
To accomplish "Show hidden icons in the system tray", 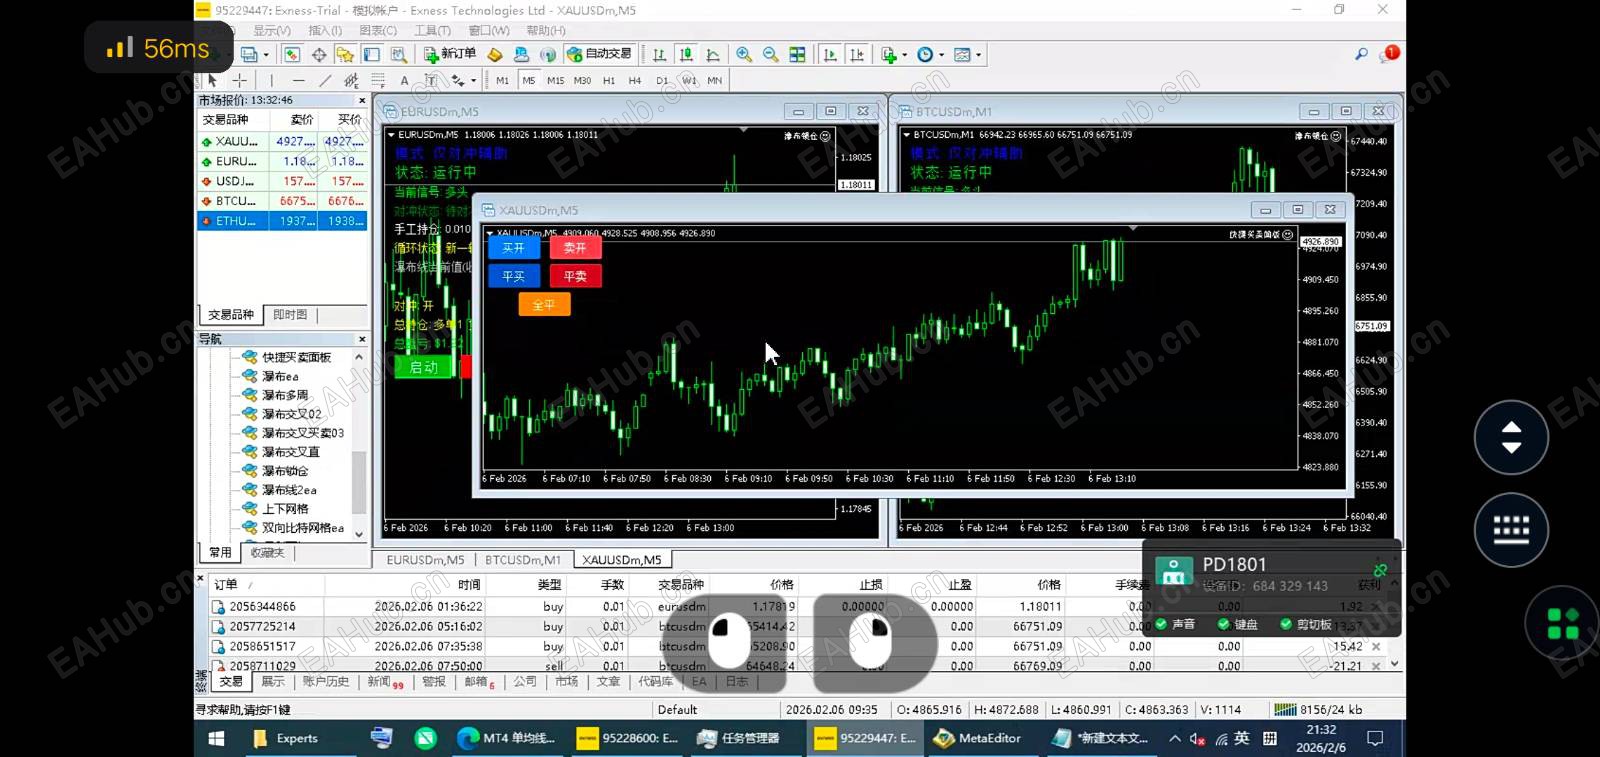I will 1174,739.
